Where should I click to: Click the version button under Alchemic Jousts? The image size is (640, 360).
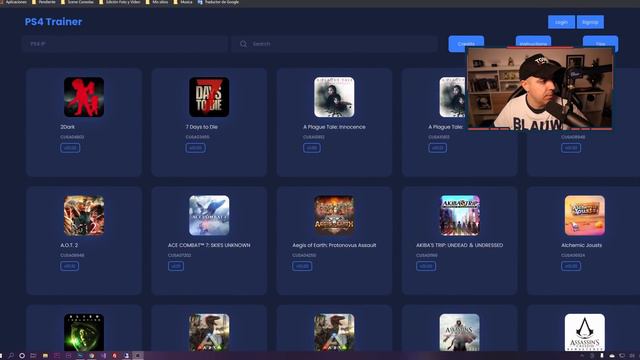click(571, 266)
